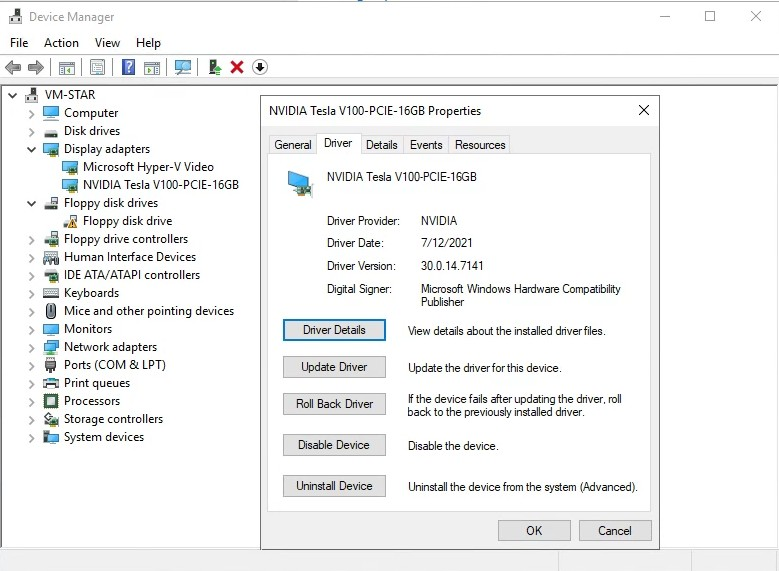The width and height of the screenshot is (779, 571).
Task: Expand the Disk drives category
Action: click(31, 132)
